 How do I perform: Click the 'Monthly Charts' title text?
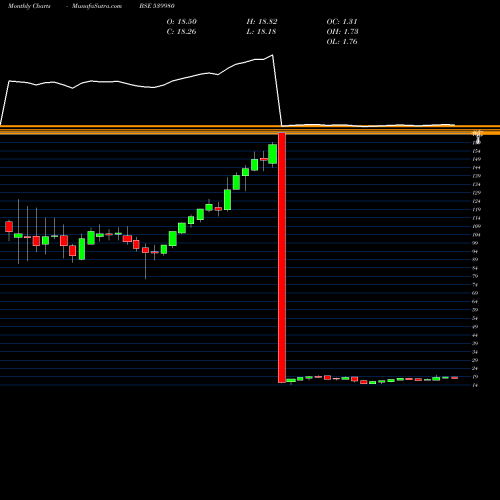[29, 6]
